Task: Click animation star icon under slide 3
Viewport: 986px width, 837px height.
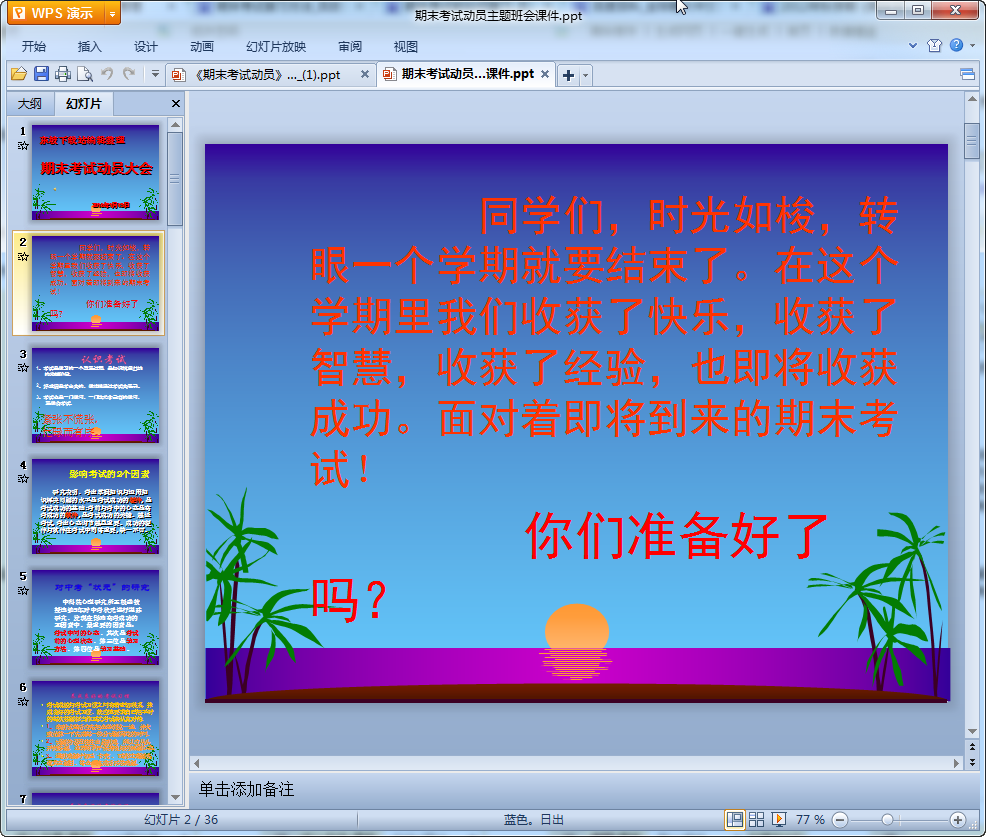Action: [23, 367]
